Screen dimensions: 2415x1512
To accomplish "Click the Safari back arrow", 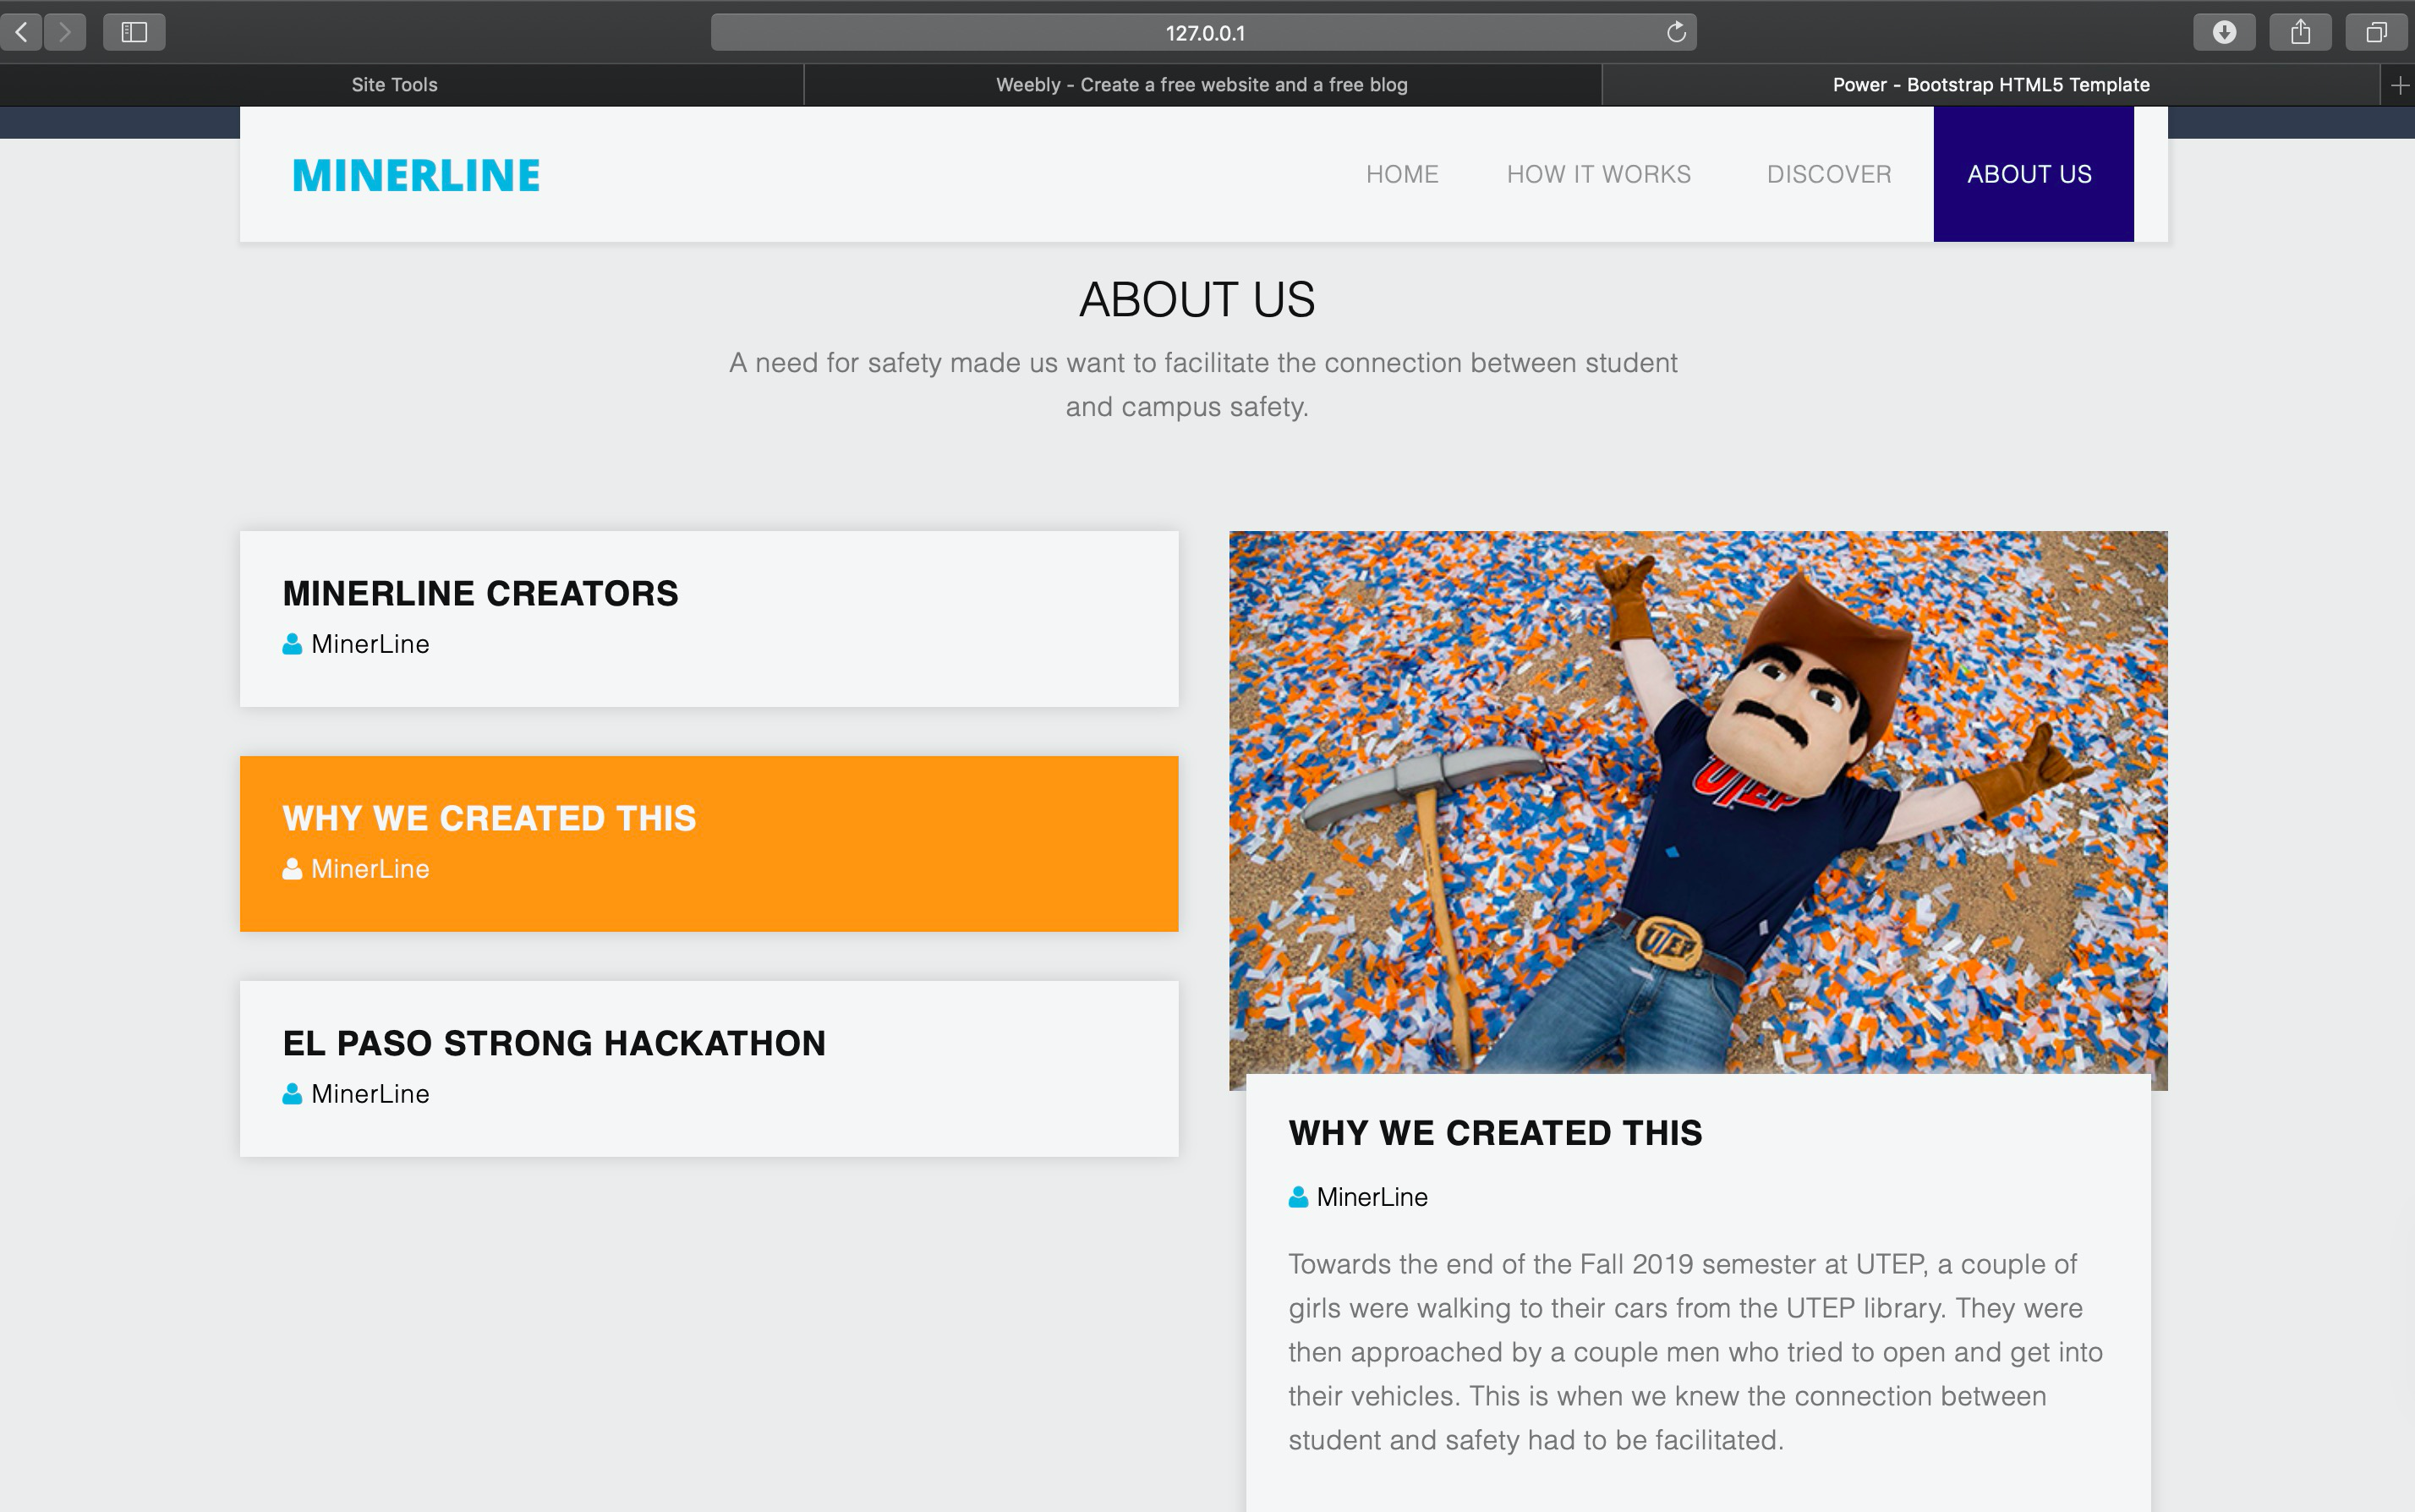I will tap(22, 32).
